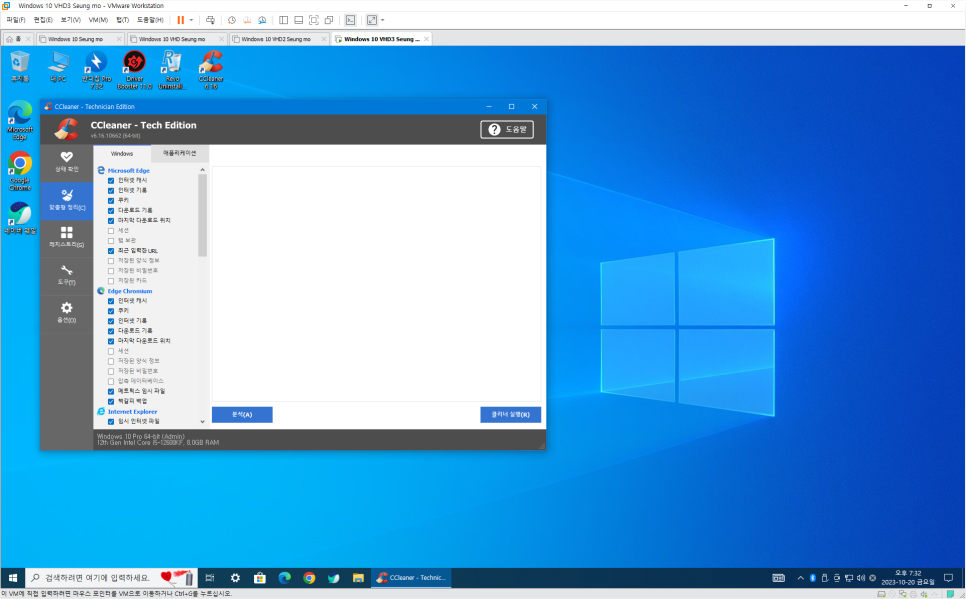Check the 저장된 카드 checkbox
966x599 pixels.
coord(111,280)
